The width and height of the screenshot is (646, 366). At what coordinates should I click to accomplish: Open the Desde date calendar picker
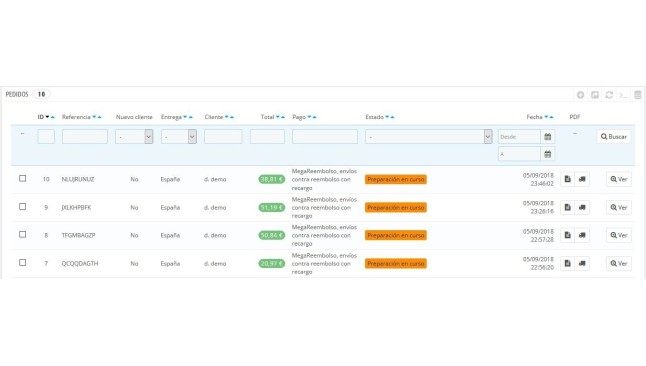[x=548, y=136]
